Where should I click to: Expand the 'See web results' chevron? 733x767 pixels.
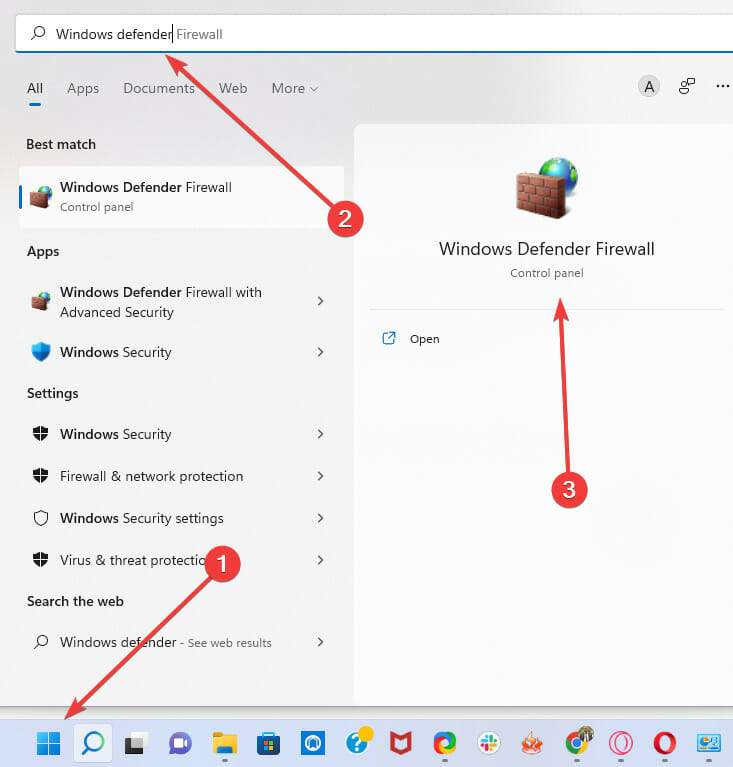click(x=320, y=642)
